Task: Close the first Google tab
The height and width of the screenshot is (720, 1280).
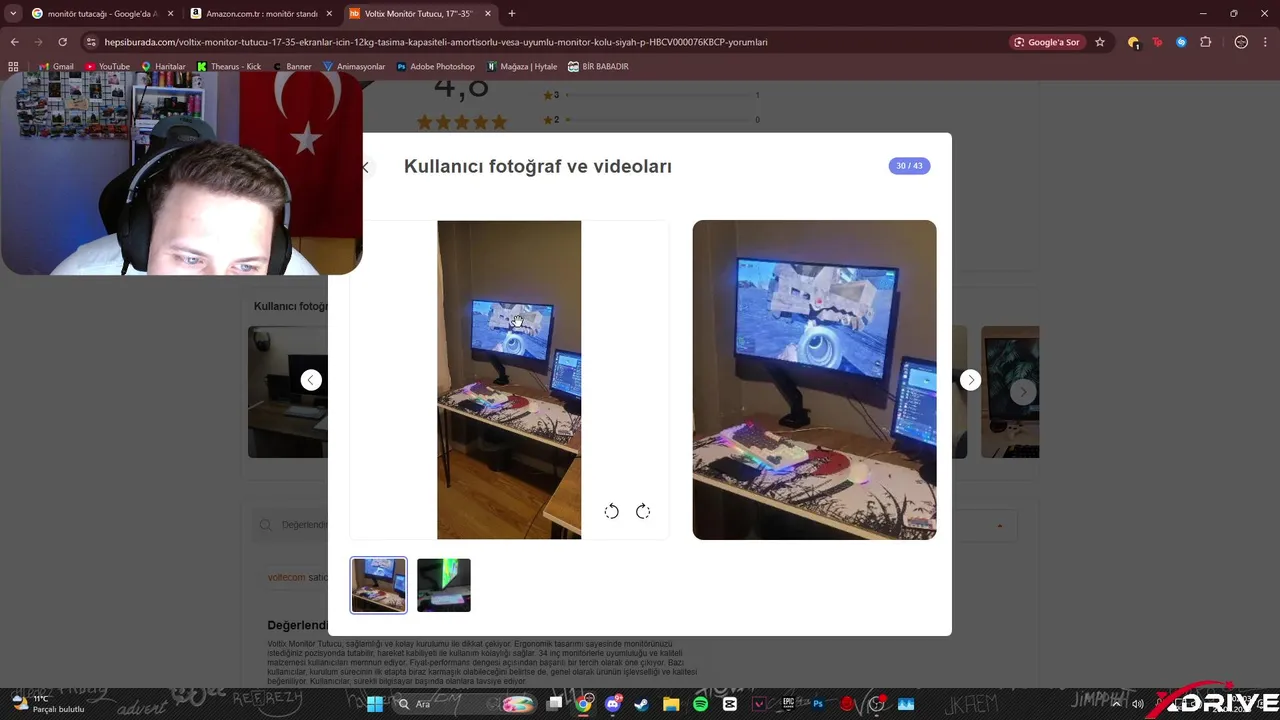Action: (170, 14)
